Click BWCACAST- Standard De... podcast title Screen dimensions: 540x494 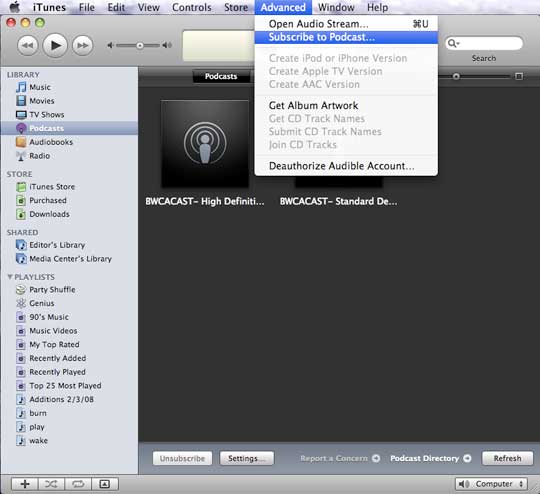[339, 201]
